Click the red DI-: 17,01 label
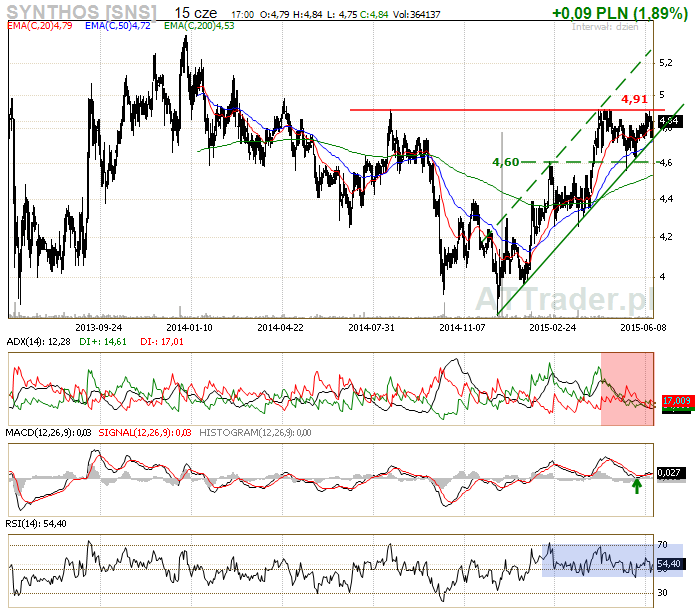700x613 pixels. 162,342
